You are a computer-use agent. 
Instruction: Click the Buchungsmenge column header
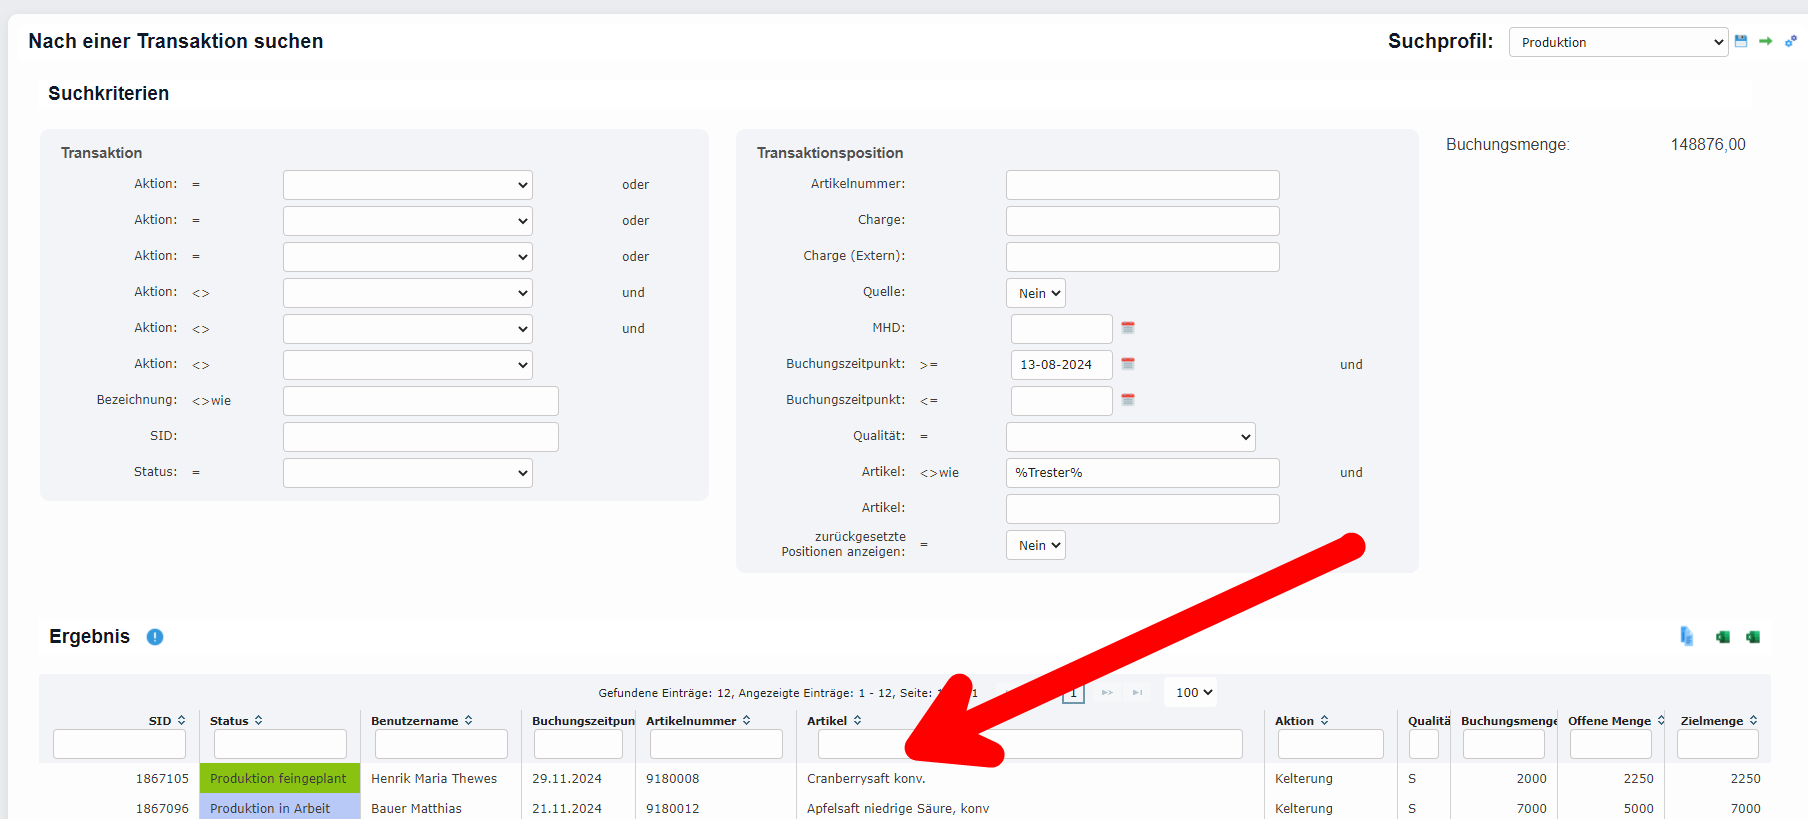click(1509, 720)
